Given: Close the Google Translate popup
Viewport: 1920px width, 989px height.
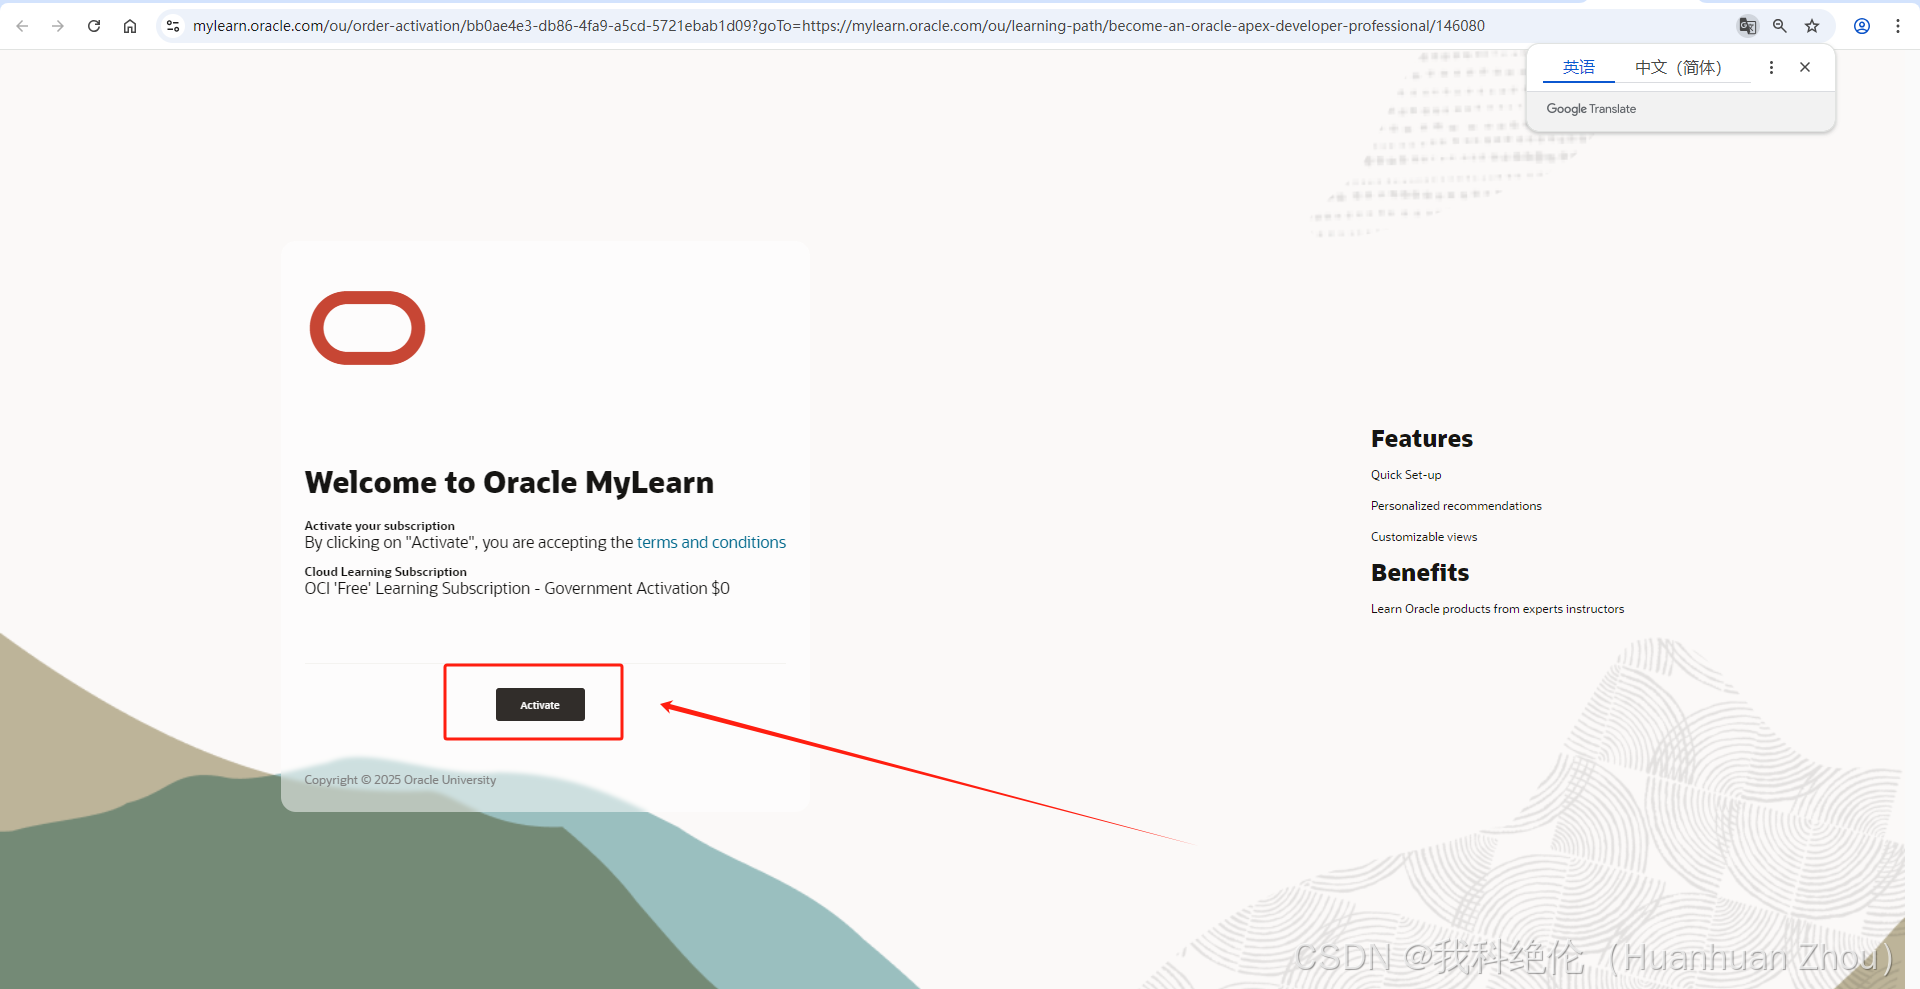Looking at the screenshot, I should coord(1805,67).
